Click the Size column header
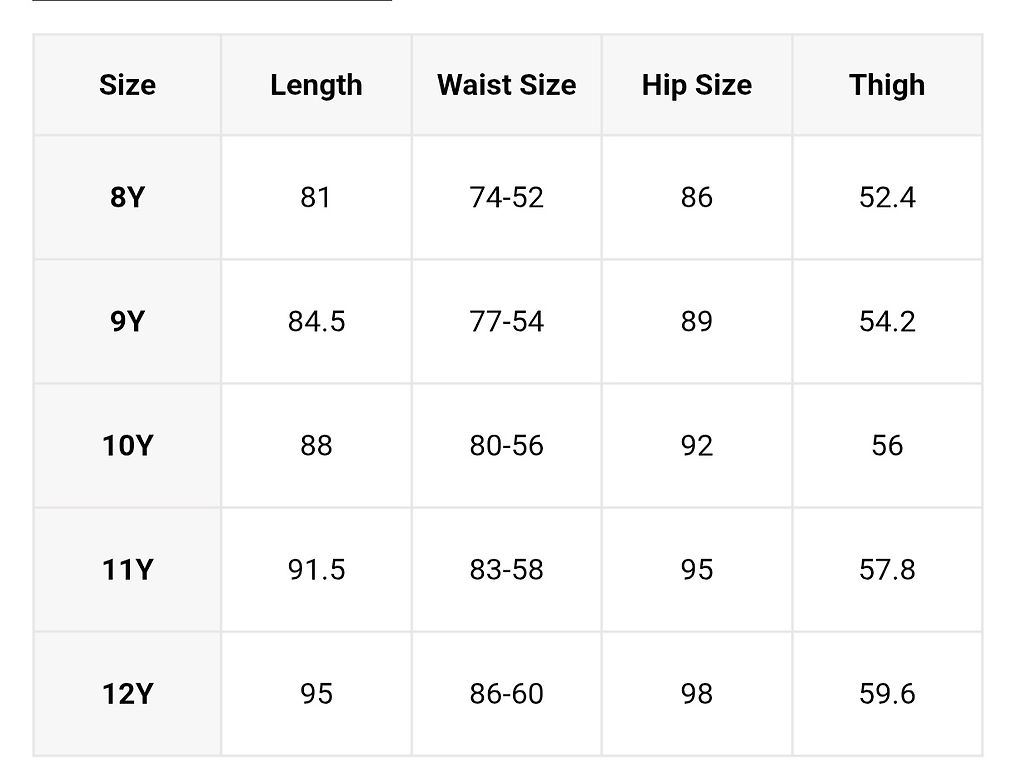 (127, 85)
